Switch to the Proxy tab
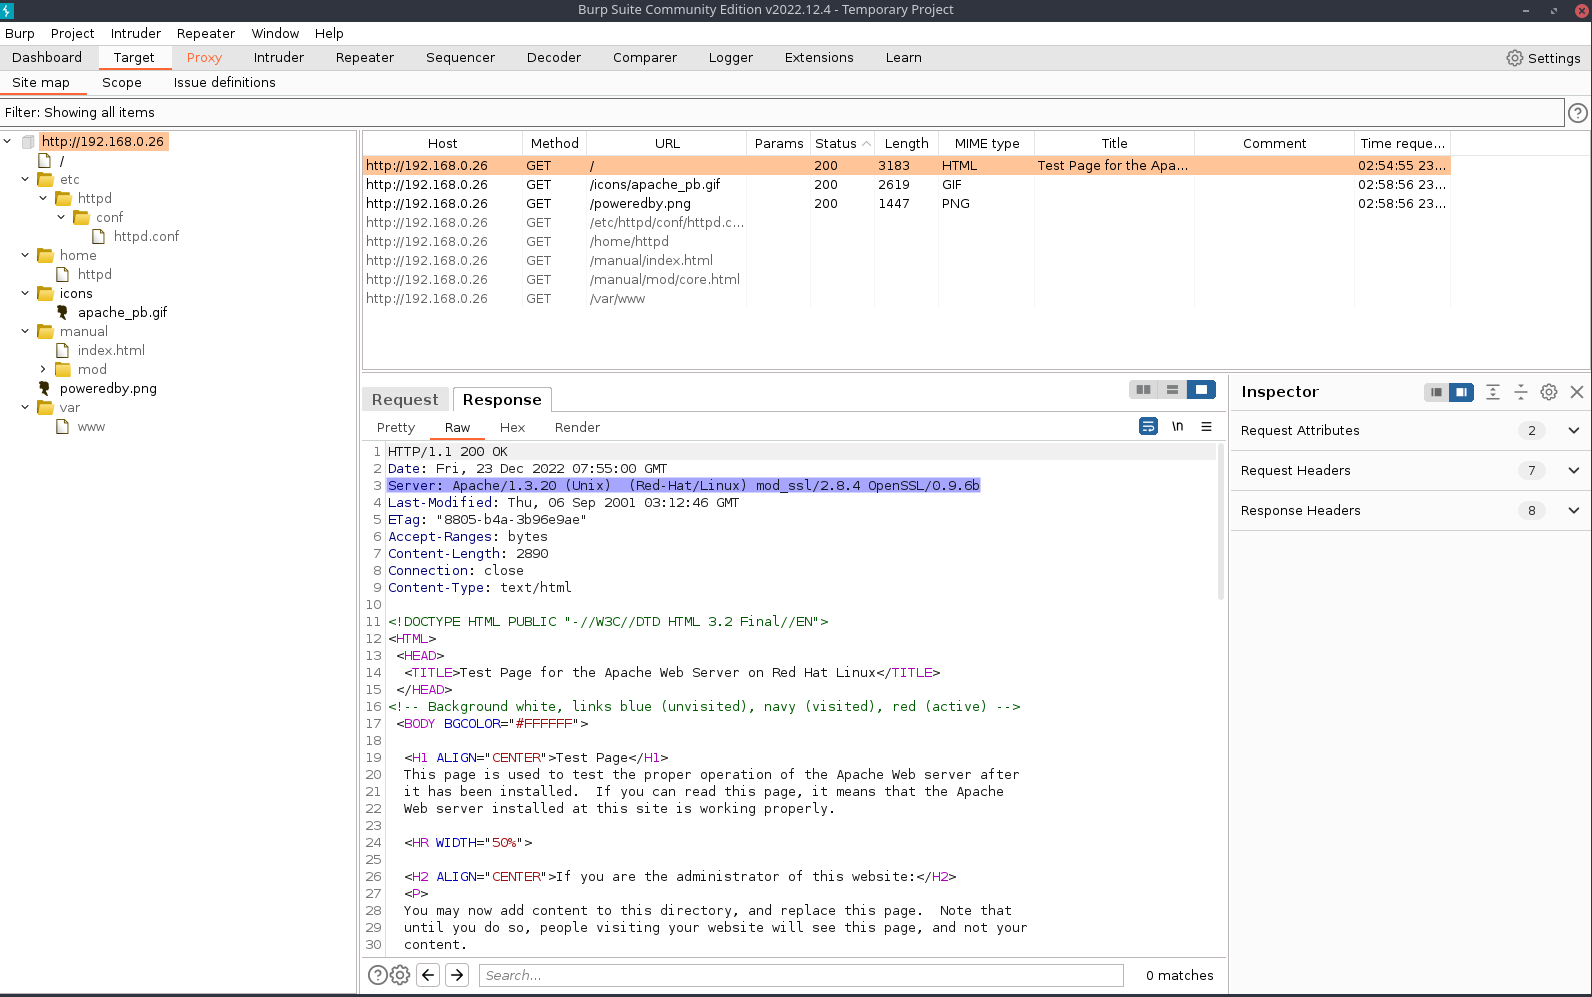Viewport: 1592px width, 997px height. click(x=204, y=58)
